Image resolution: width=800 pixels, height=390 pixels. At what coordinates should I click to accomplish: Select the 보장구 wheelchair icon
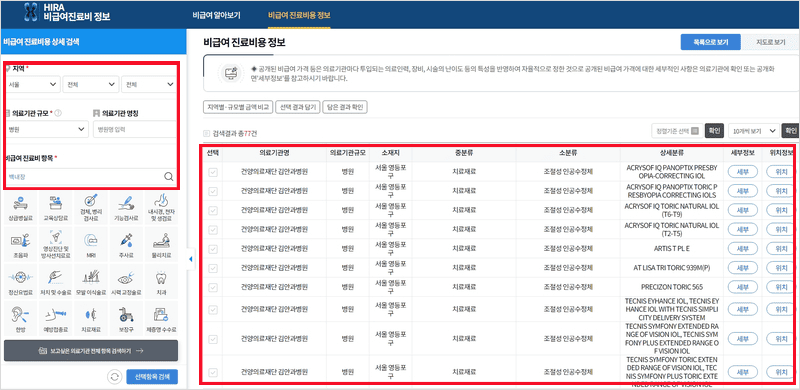(127, 318)
